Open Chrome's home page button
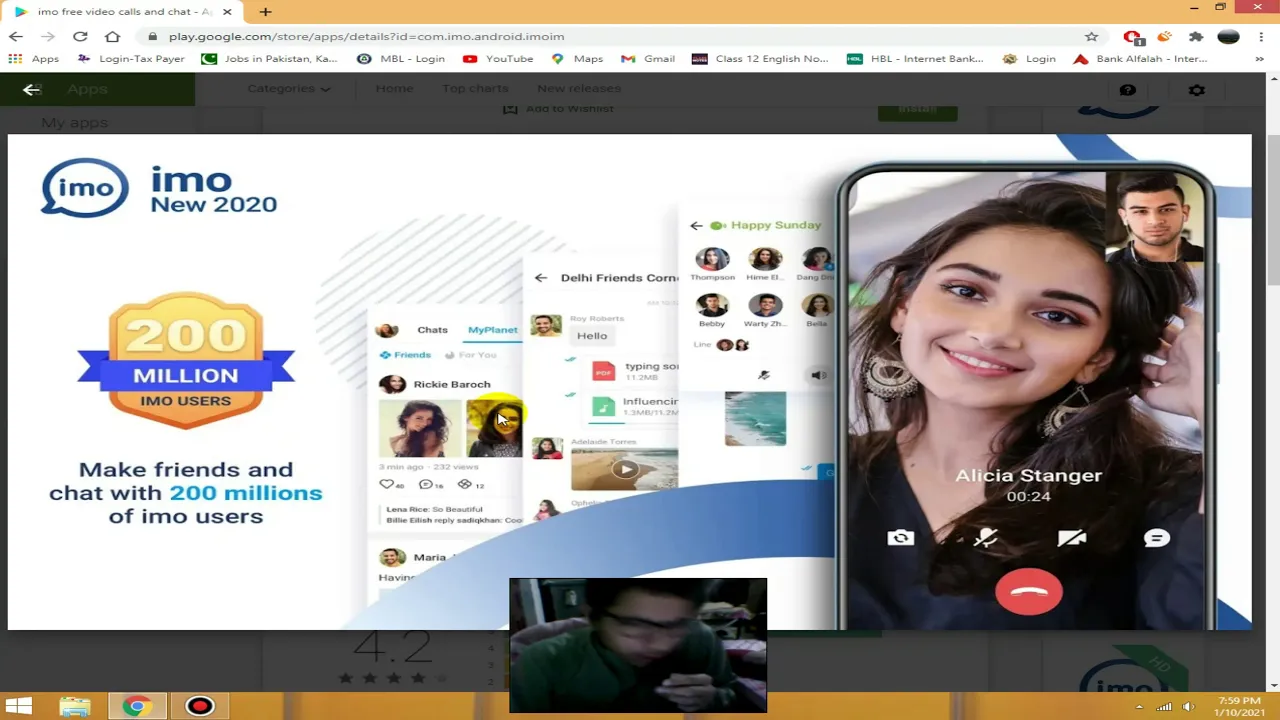 112,36
